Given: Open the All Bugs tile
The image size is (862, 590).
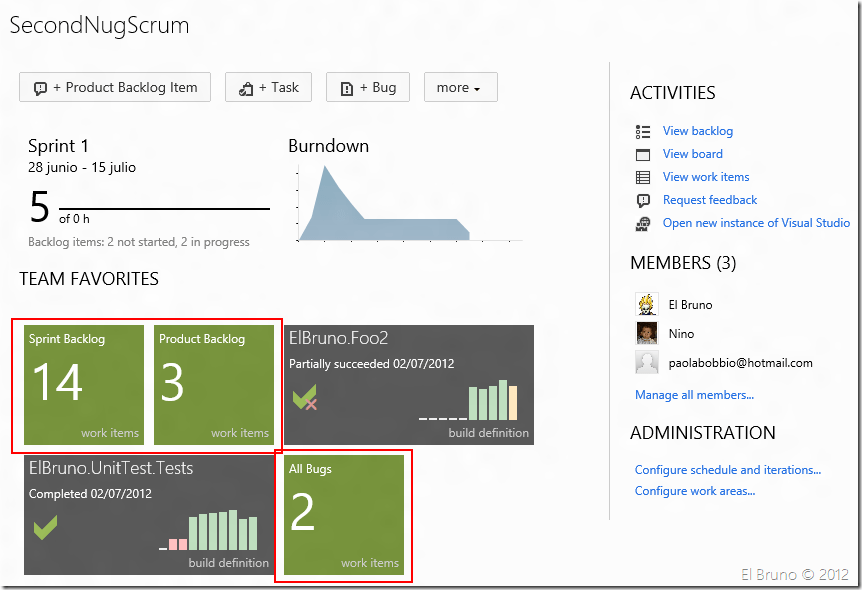Looking at the screenshot, I should [x=344, y=515].
